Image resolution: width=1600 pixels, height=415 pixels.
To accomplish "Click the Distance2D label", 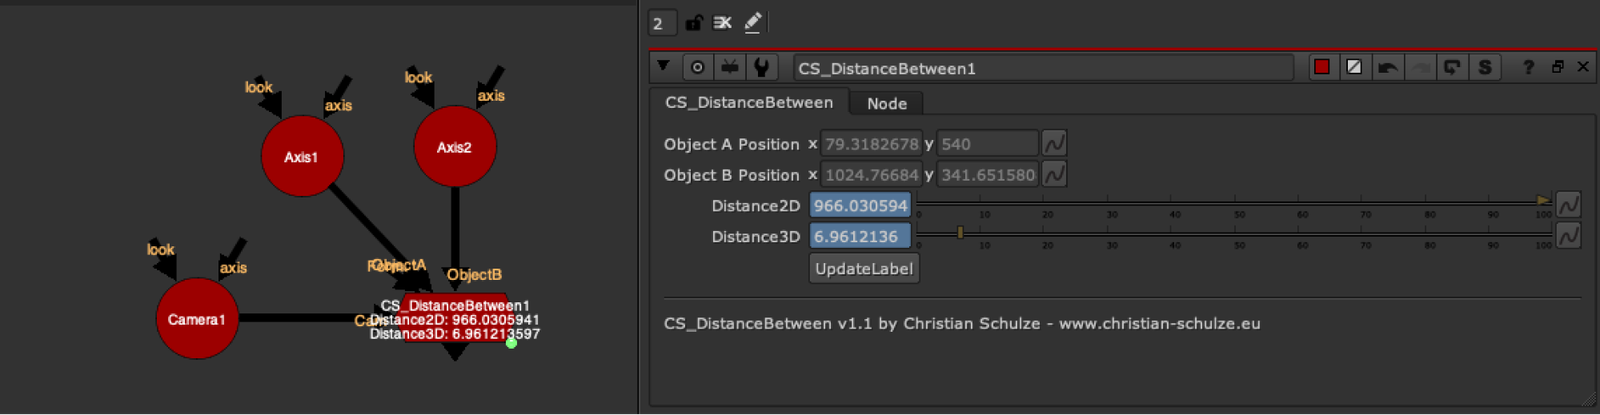I will [756, 206].
